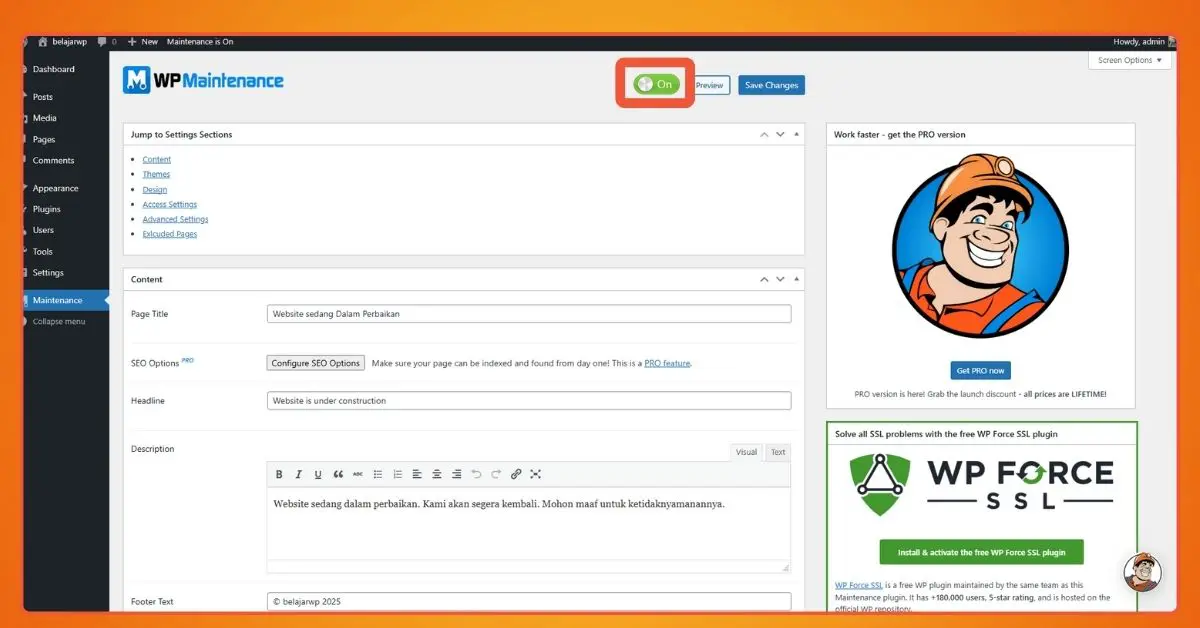This screenshot has width=1200, height=628.
Task: Enter distraction-free fullscreen mode from the editor
Action: tap(536, 473)
